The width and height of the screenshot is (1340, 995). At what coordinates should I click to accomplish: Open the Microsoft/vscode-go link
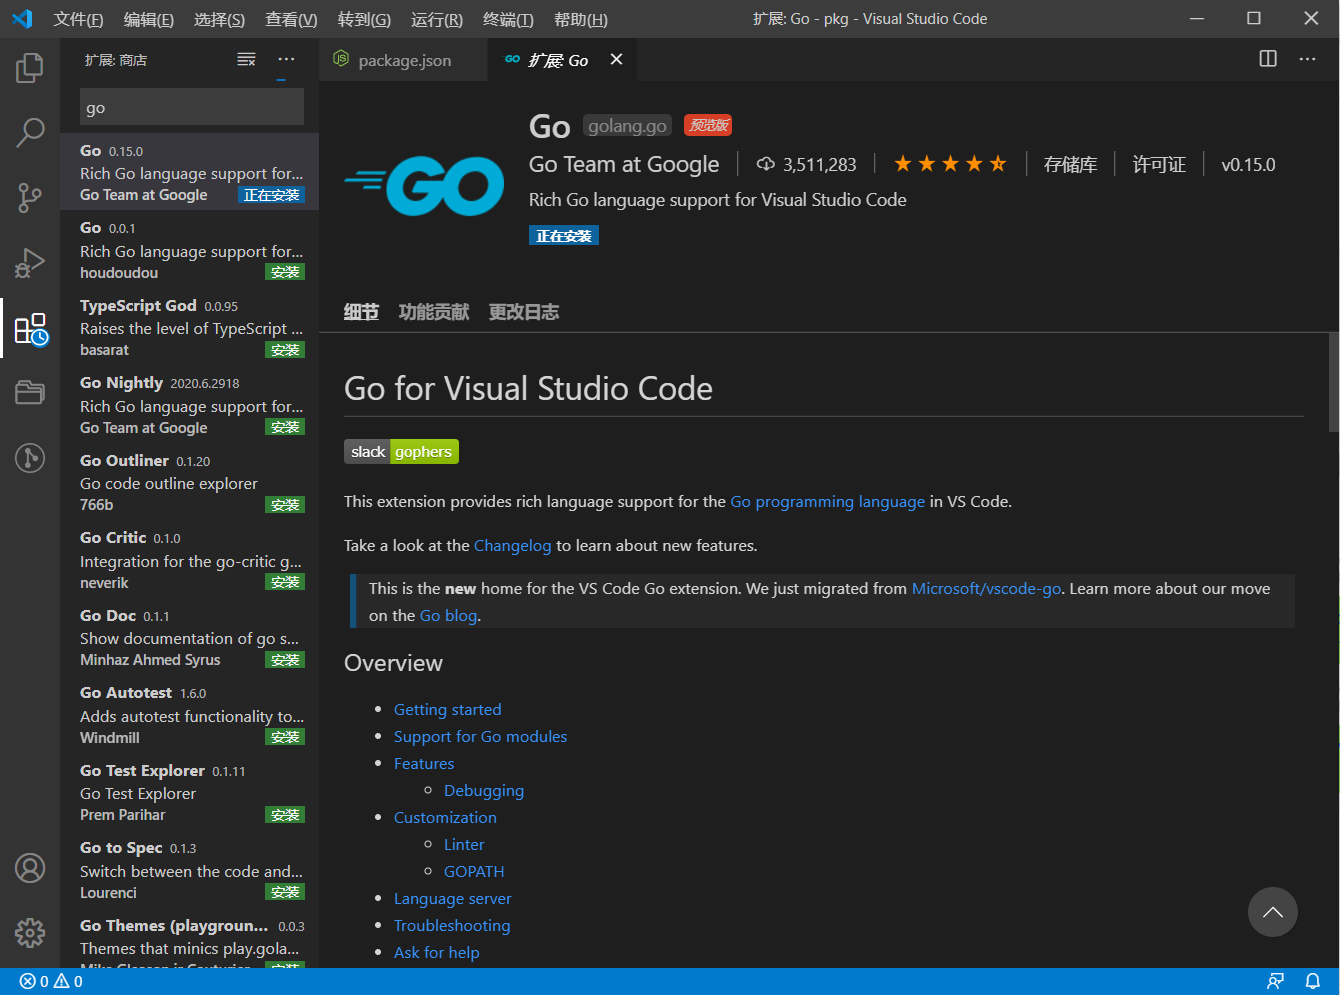[986, 588]
